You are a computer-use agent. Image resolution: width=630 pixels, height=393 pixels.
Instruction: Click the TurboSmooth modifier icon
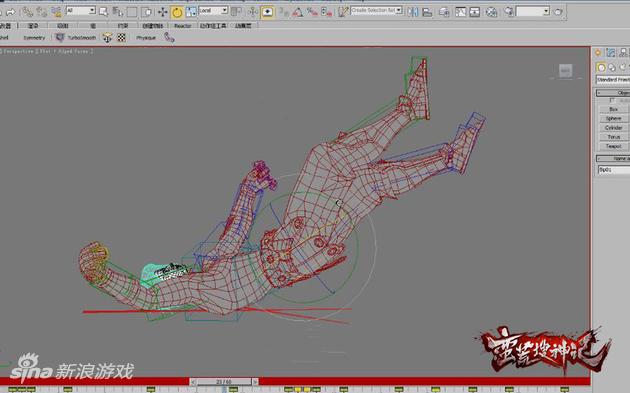60,38
